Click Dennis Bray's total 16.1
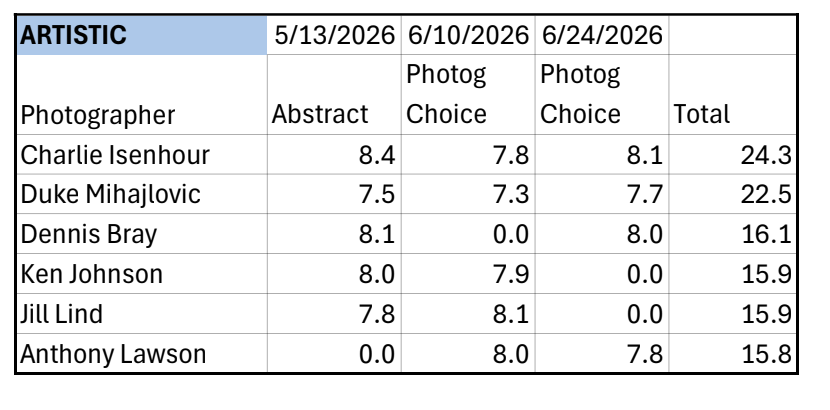 tap(733, 234)
